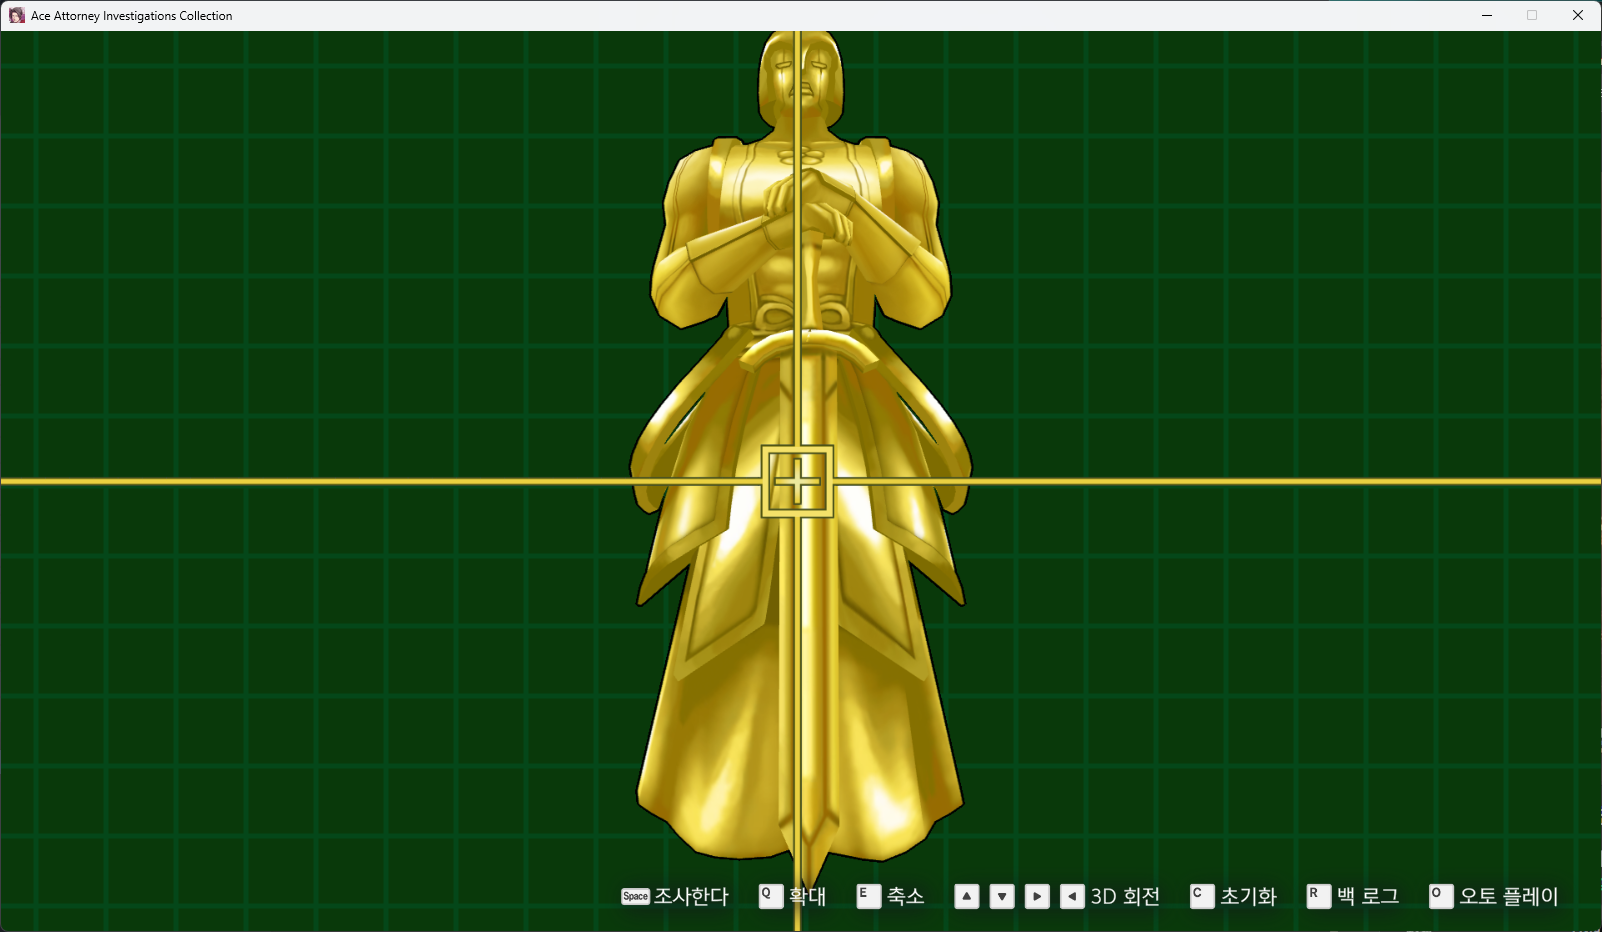Click the square crosshair cursor on the statue

point(797,481)
